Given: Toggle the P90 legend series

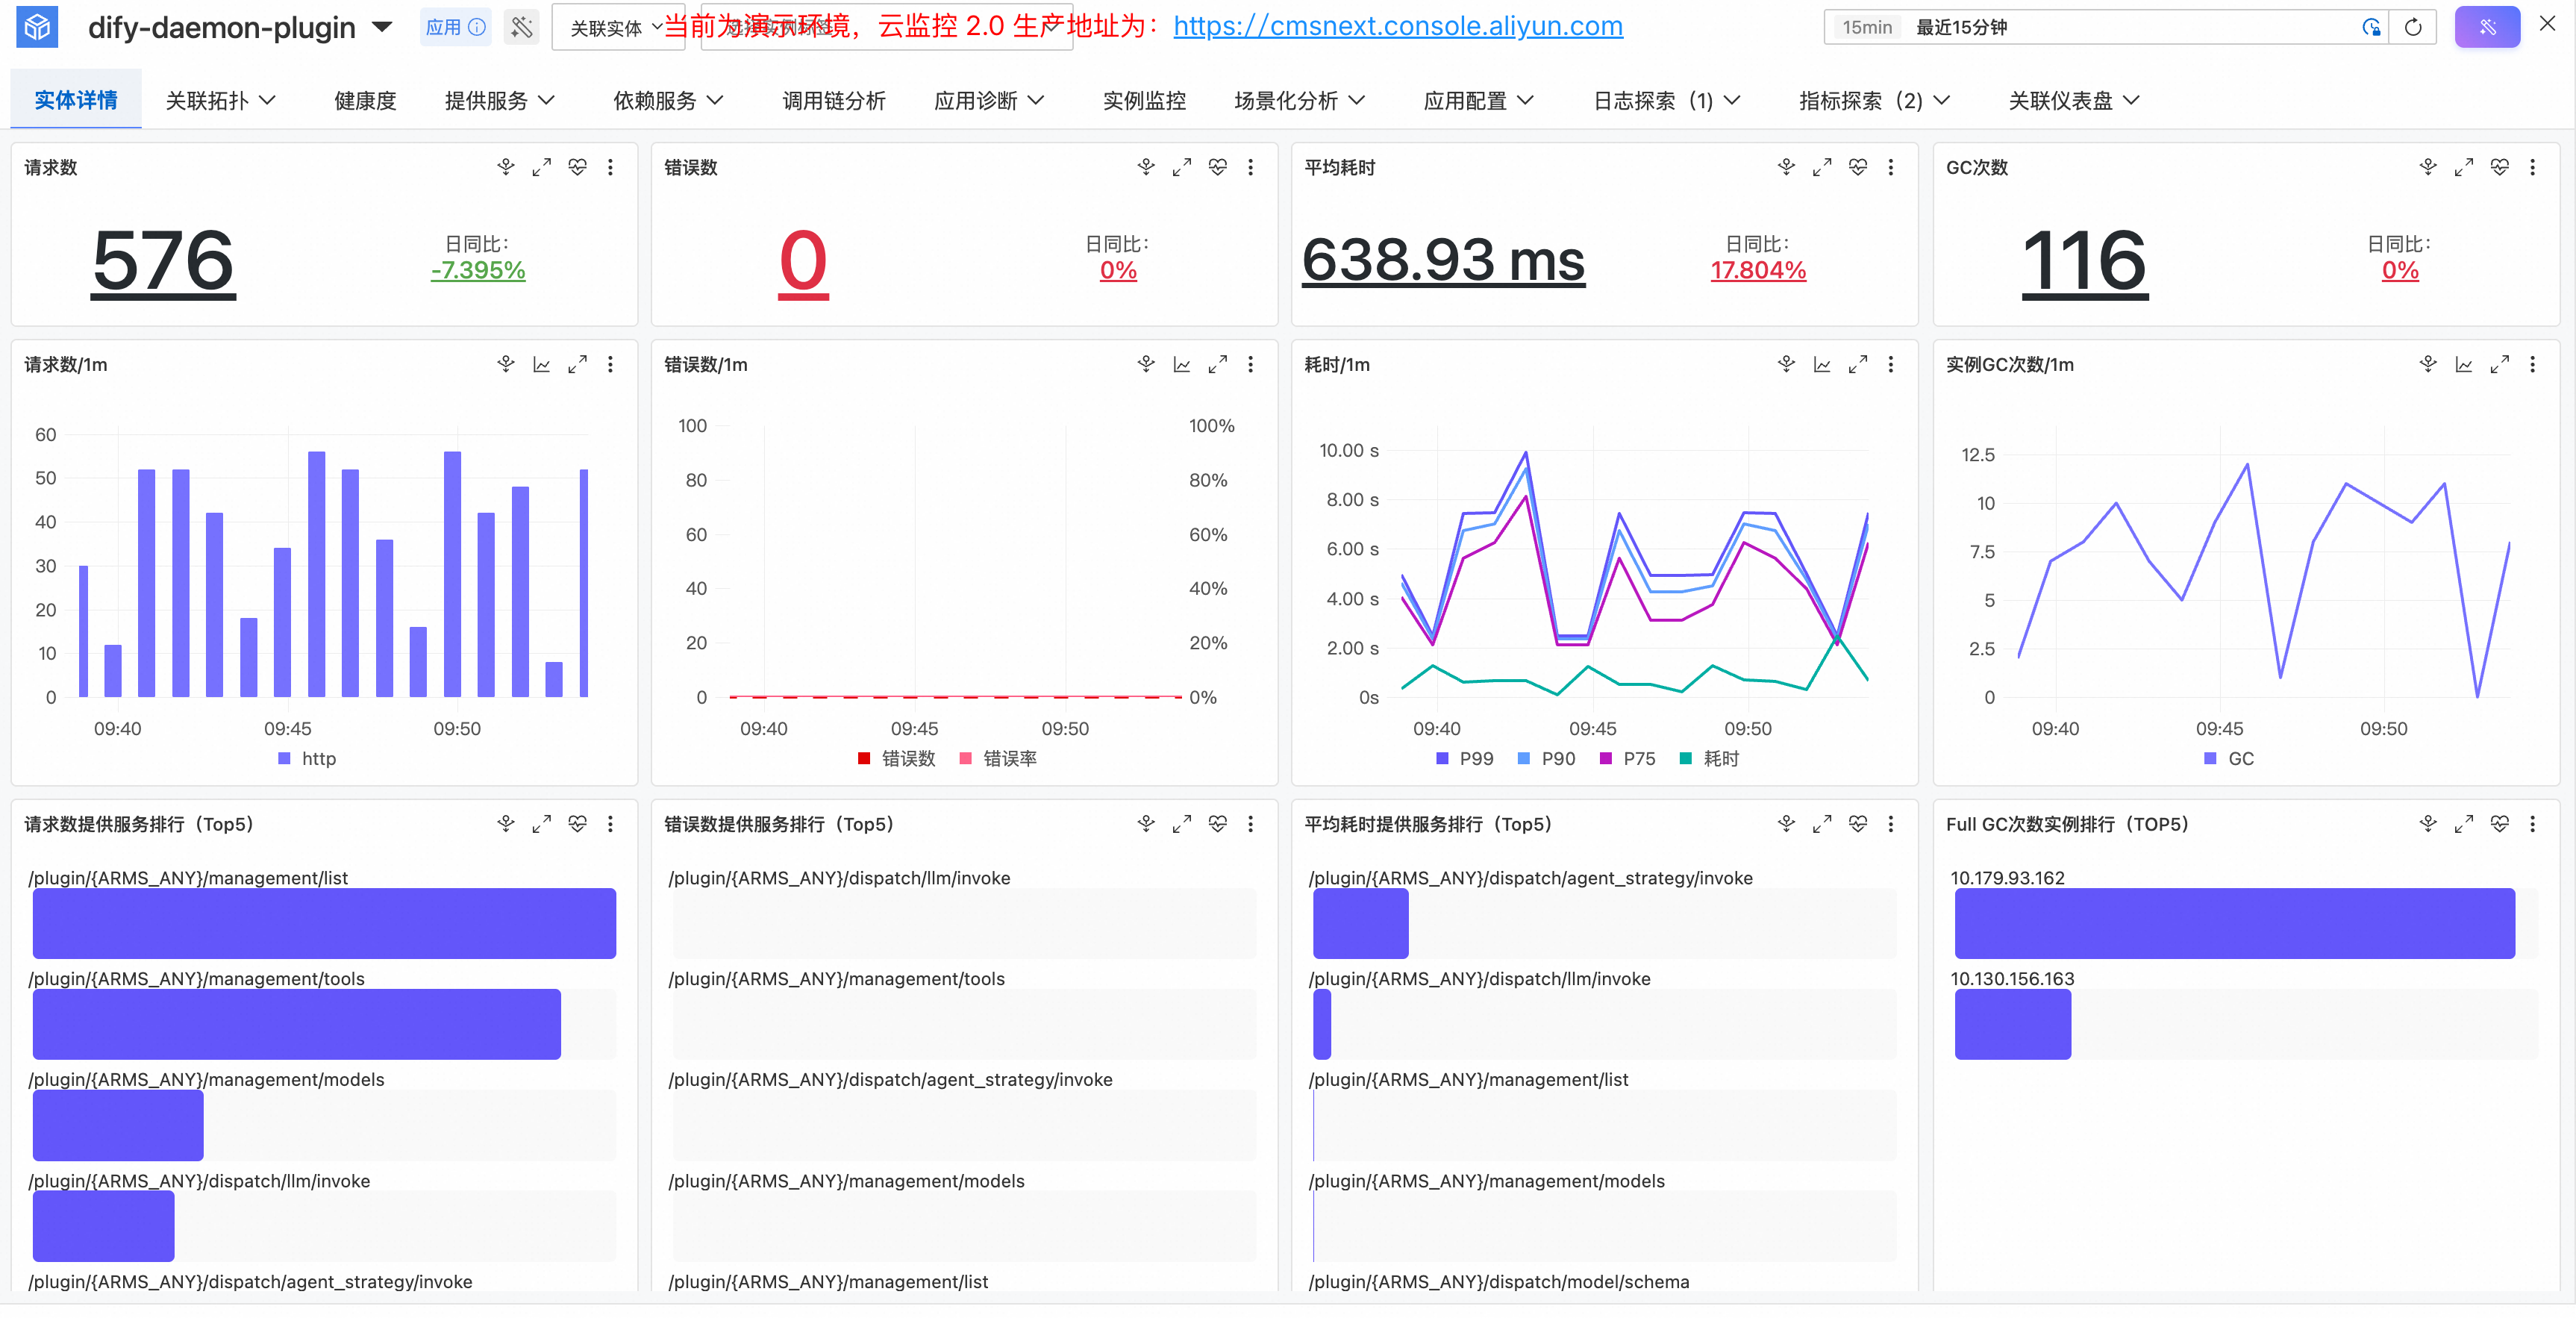Looking at the screenshot, I should (x=1546, y=758).
